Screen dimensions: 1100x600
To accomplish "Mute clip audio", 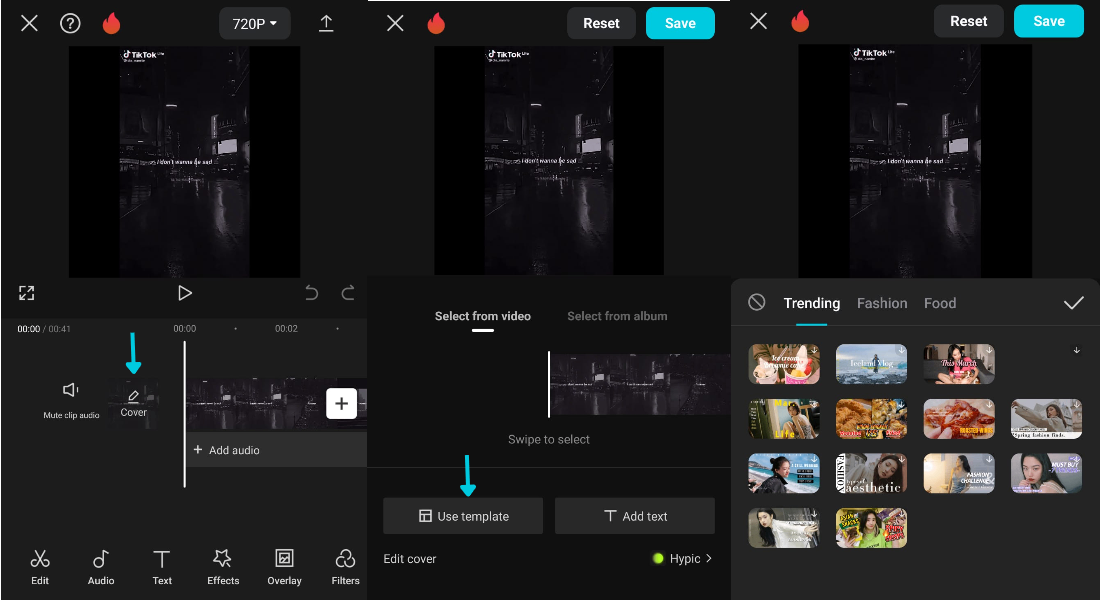I will click(71, 401).
